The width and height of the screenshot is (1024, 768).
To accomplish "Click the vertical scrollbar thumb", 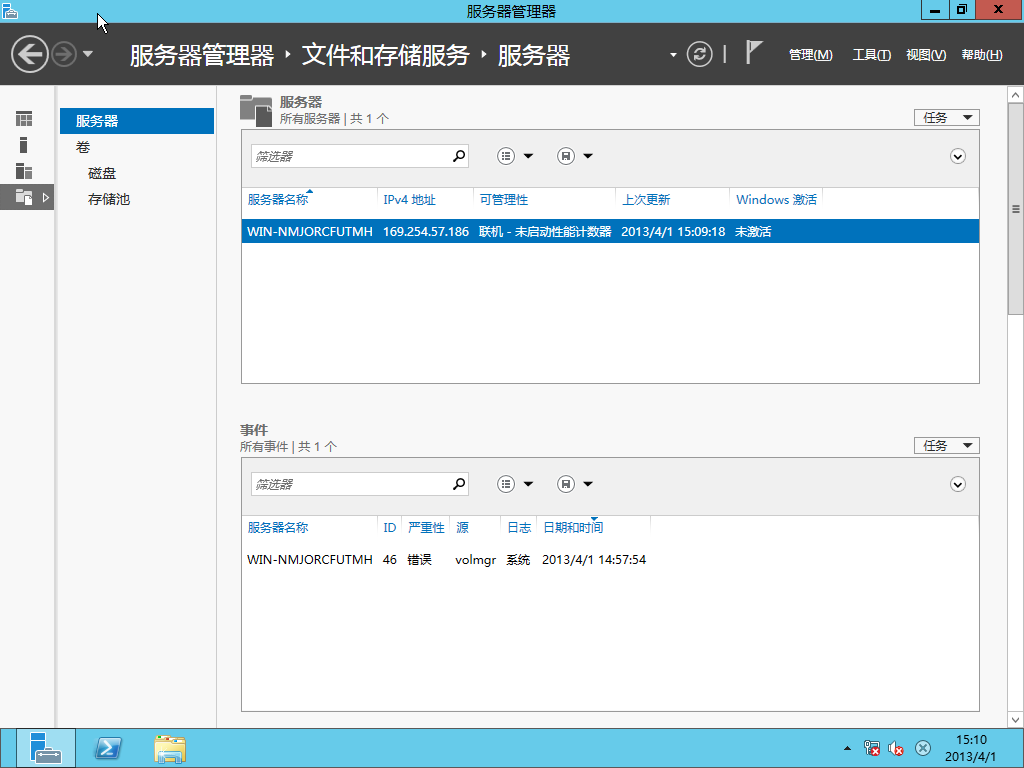I will [1016, 209].
